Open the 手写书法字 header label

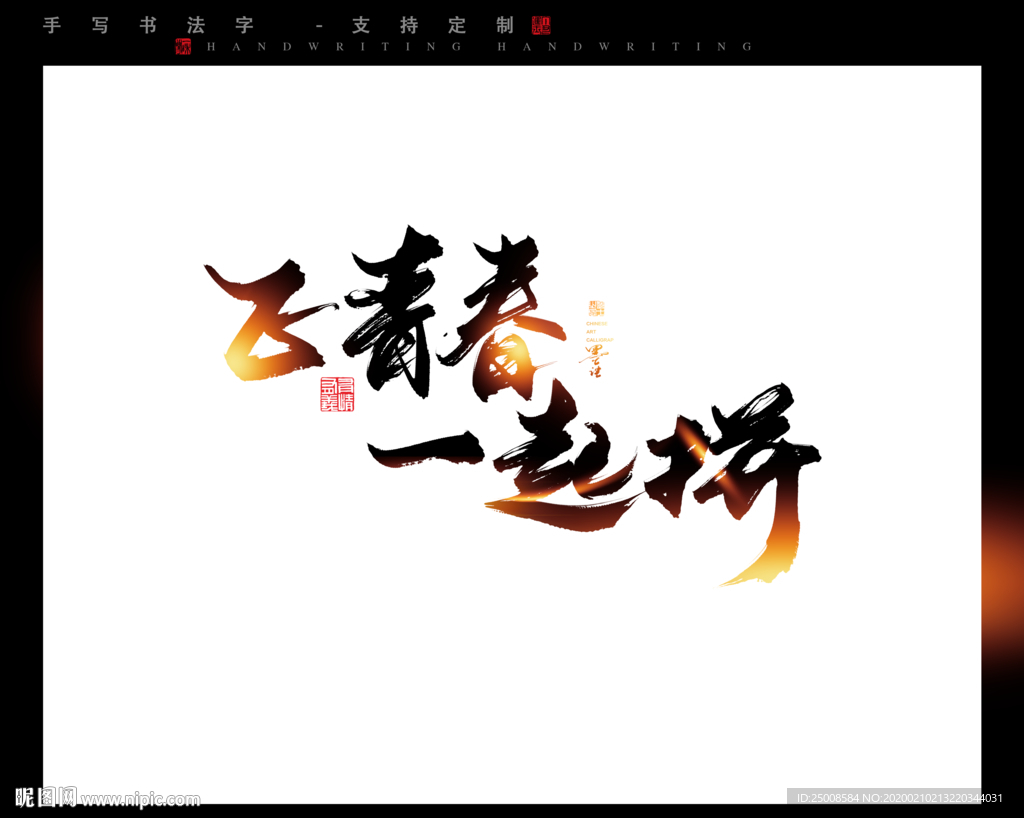(150, 25)
